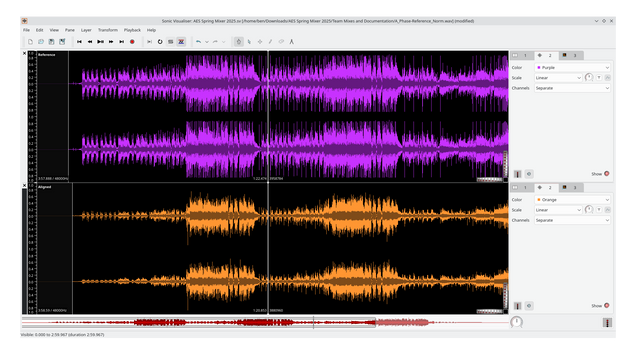Image resolution: width=636 pixels, height=362 pixels.
Task: Select the Measure tool
Action: tap(291, 42)
